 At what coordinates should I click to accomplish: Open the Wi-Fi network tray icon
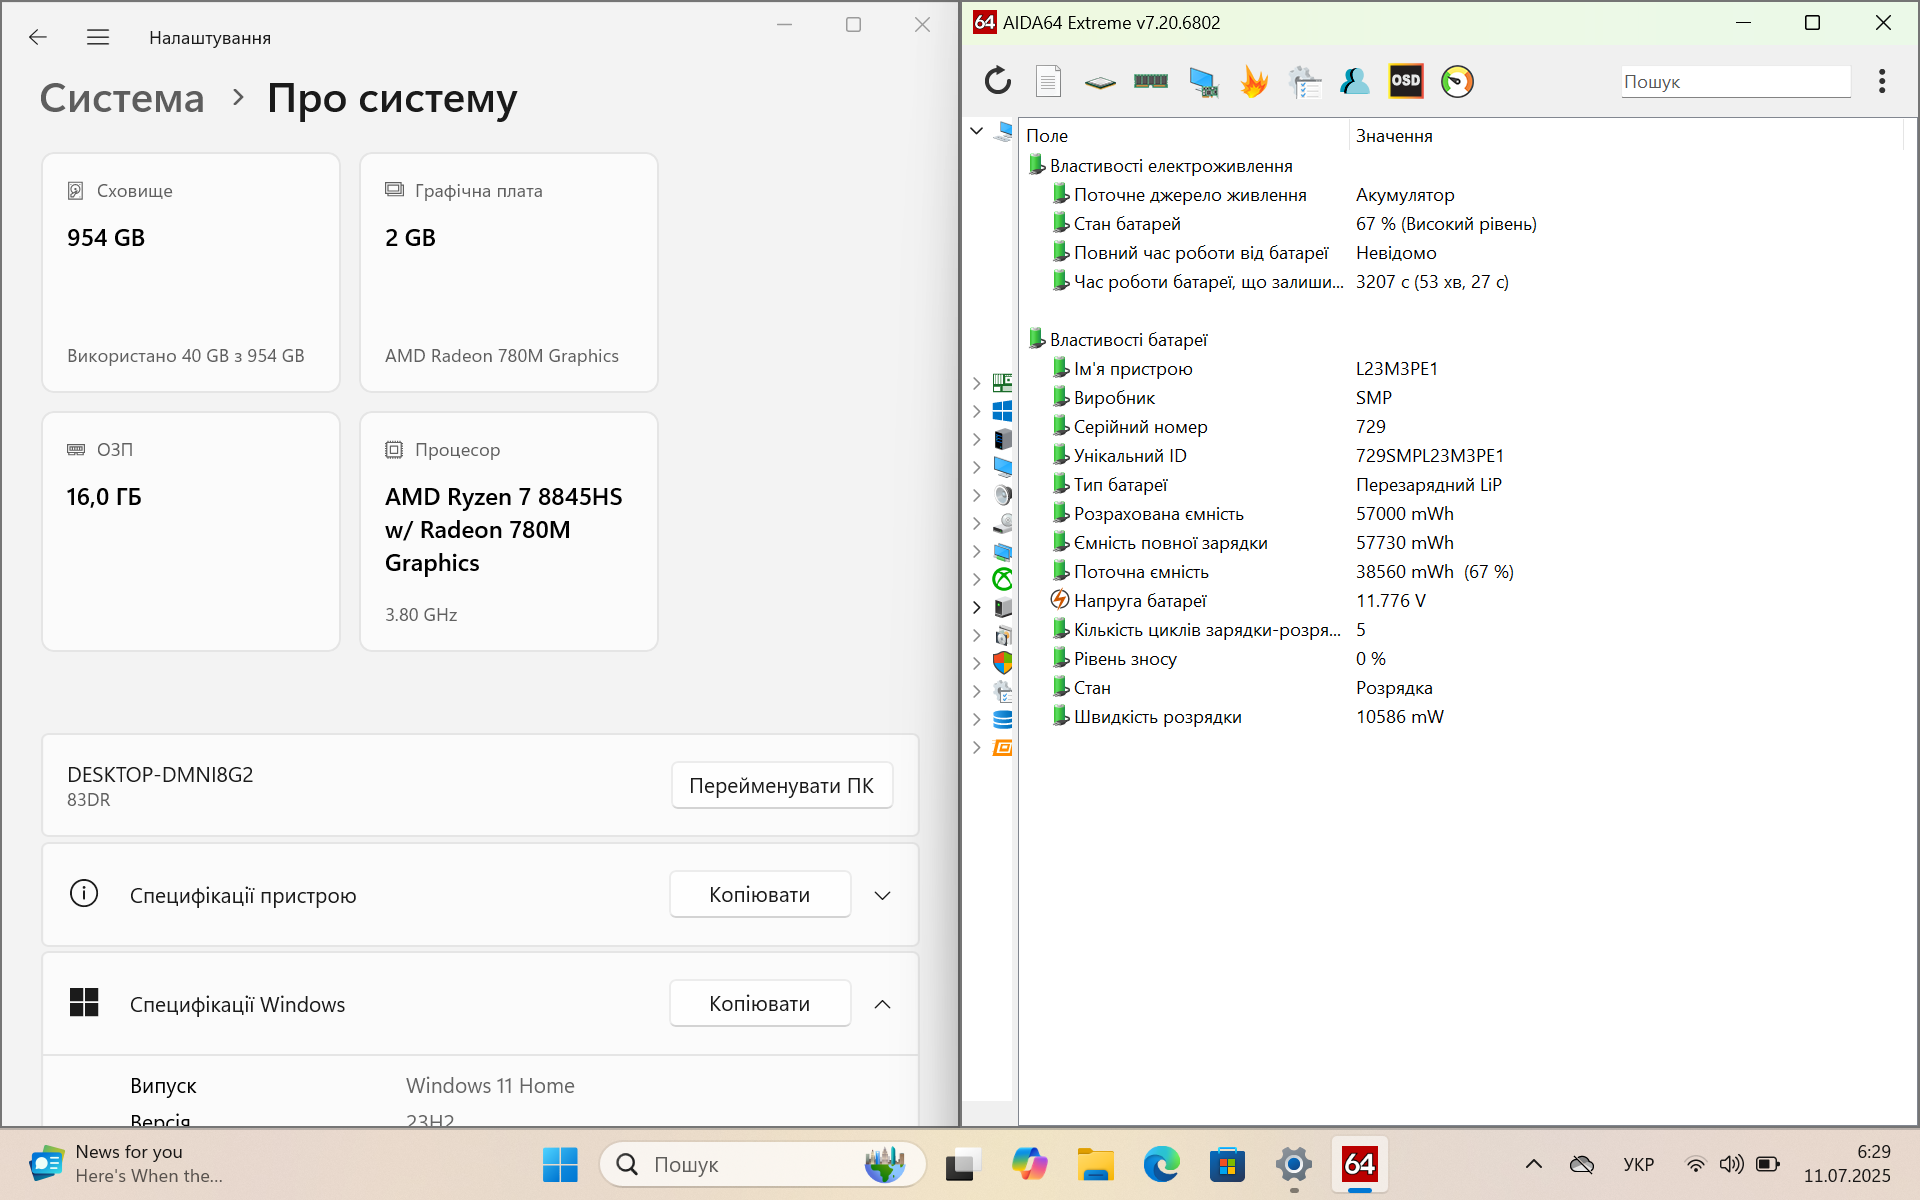1695,1164
